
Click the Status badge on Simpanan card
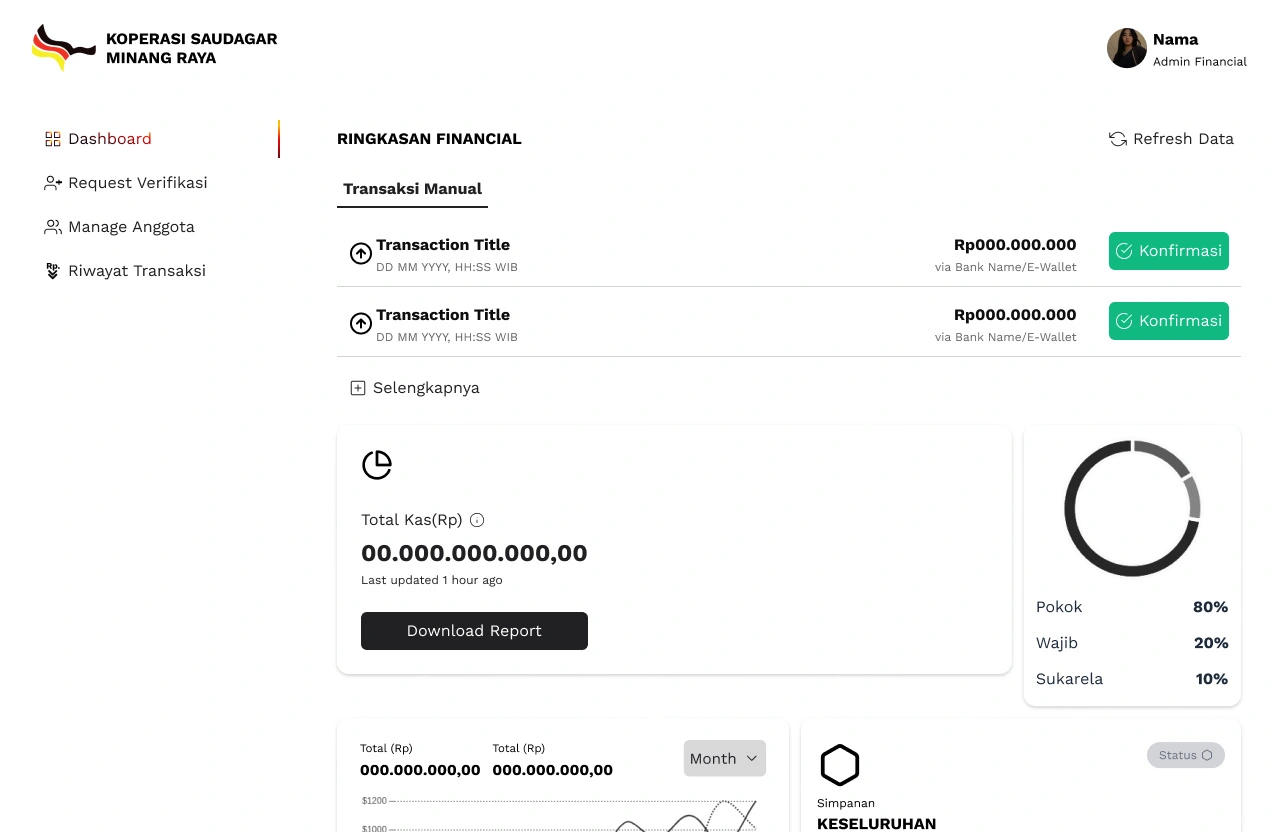point(1186,755)
